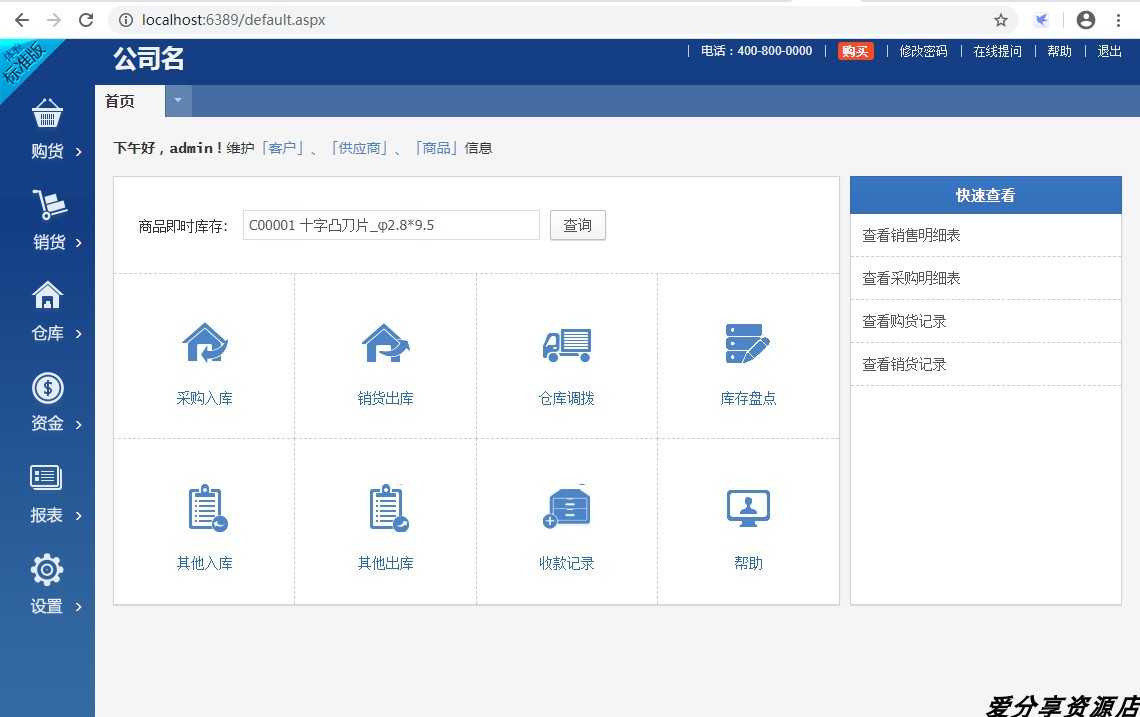This screenshot has height=717, width=1140.
Task: Expand the 设置 menu chevron
Action: point(79,606)
